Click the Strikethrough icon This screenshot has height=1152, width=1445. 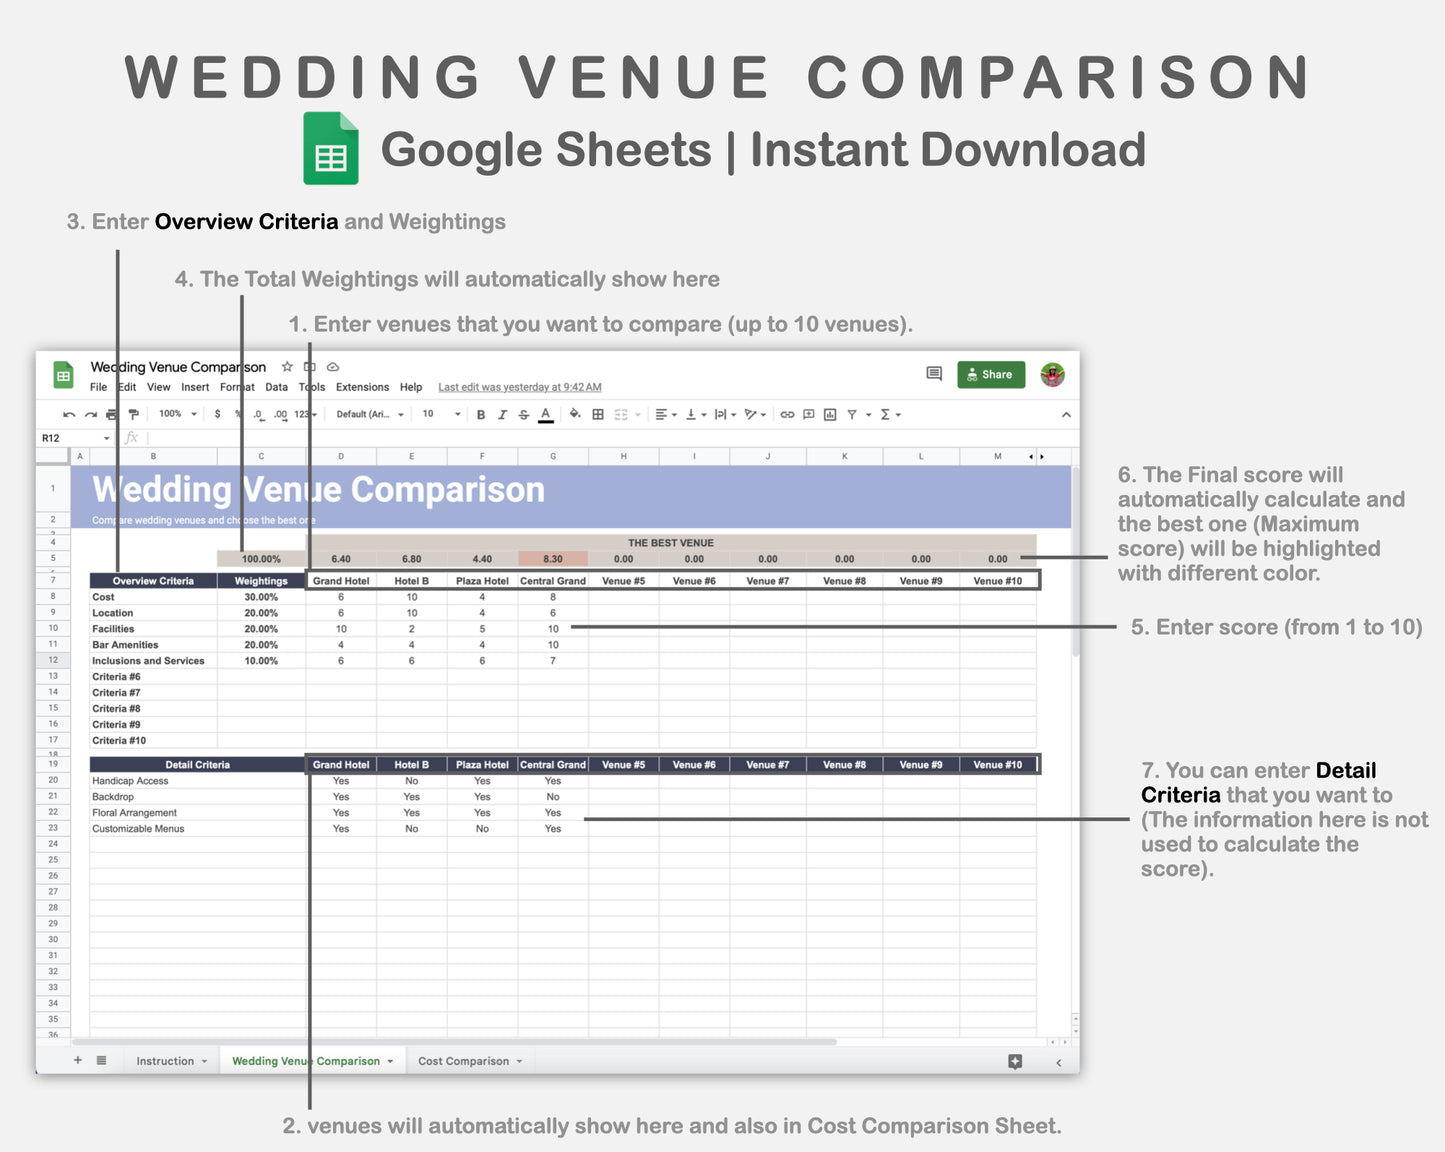coord(523,414)
